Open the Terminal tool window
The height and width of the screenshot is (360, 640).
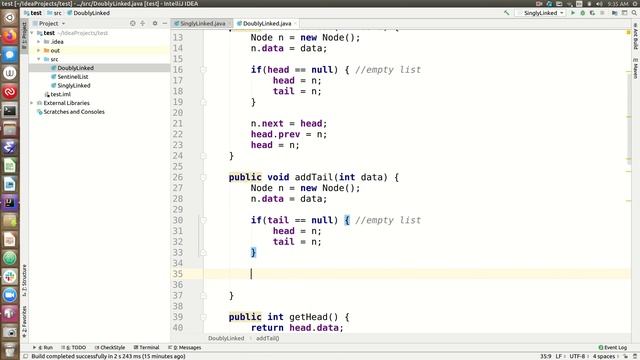click(147, 347)
